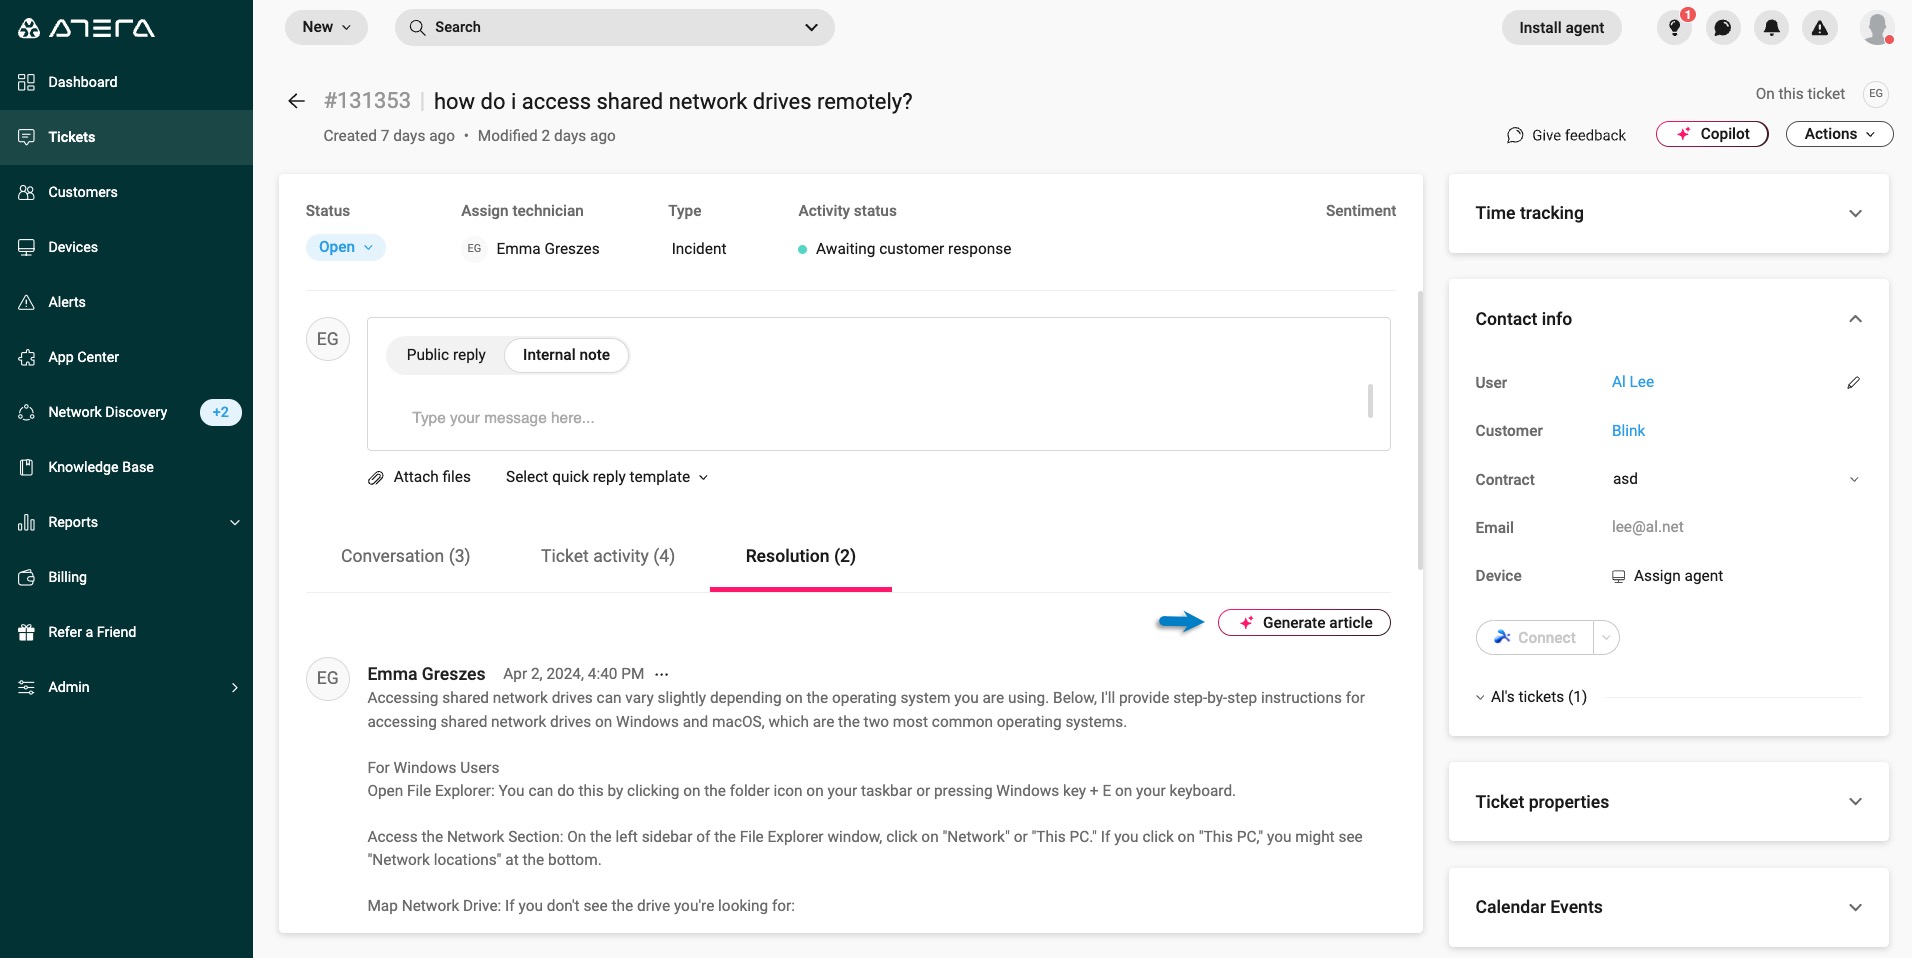
Task: Open the lightbulb tips icon
Action: point(1674,28)
